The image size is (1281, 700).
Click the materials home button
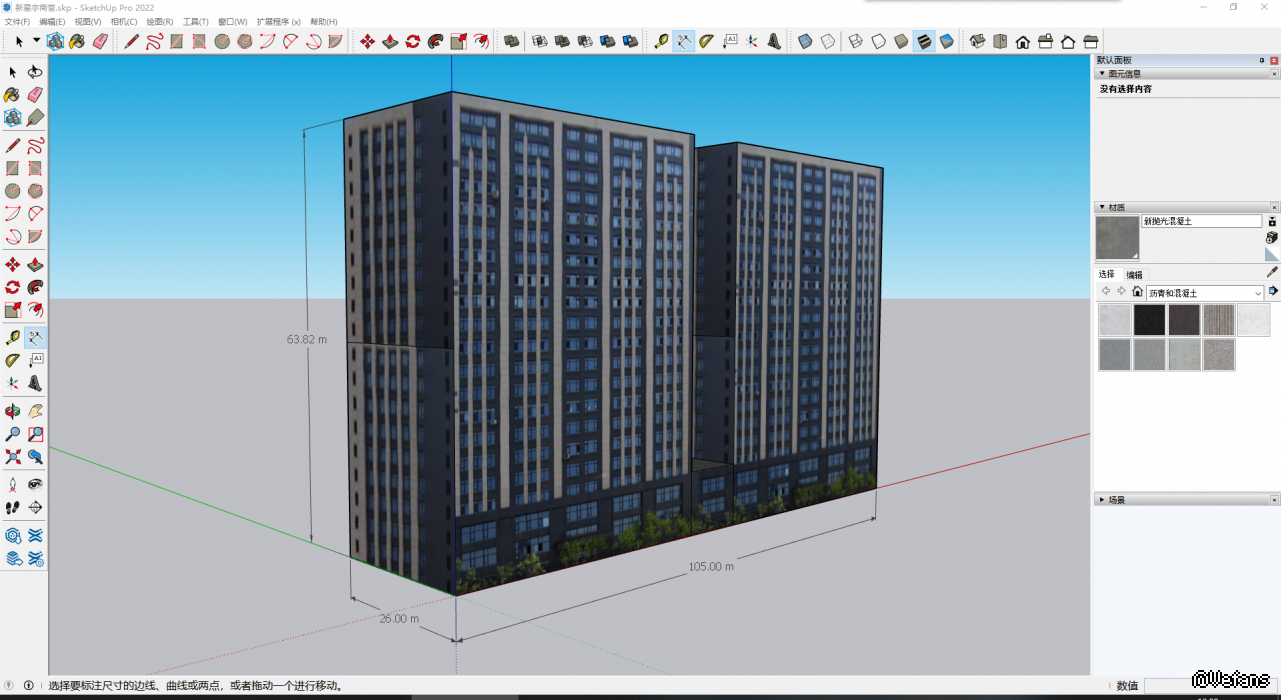tap(1137, 292)
